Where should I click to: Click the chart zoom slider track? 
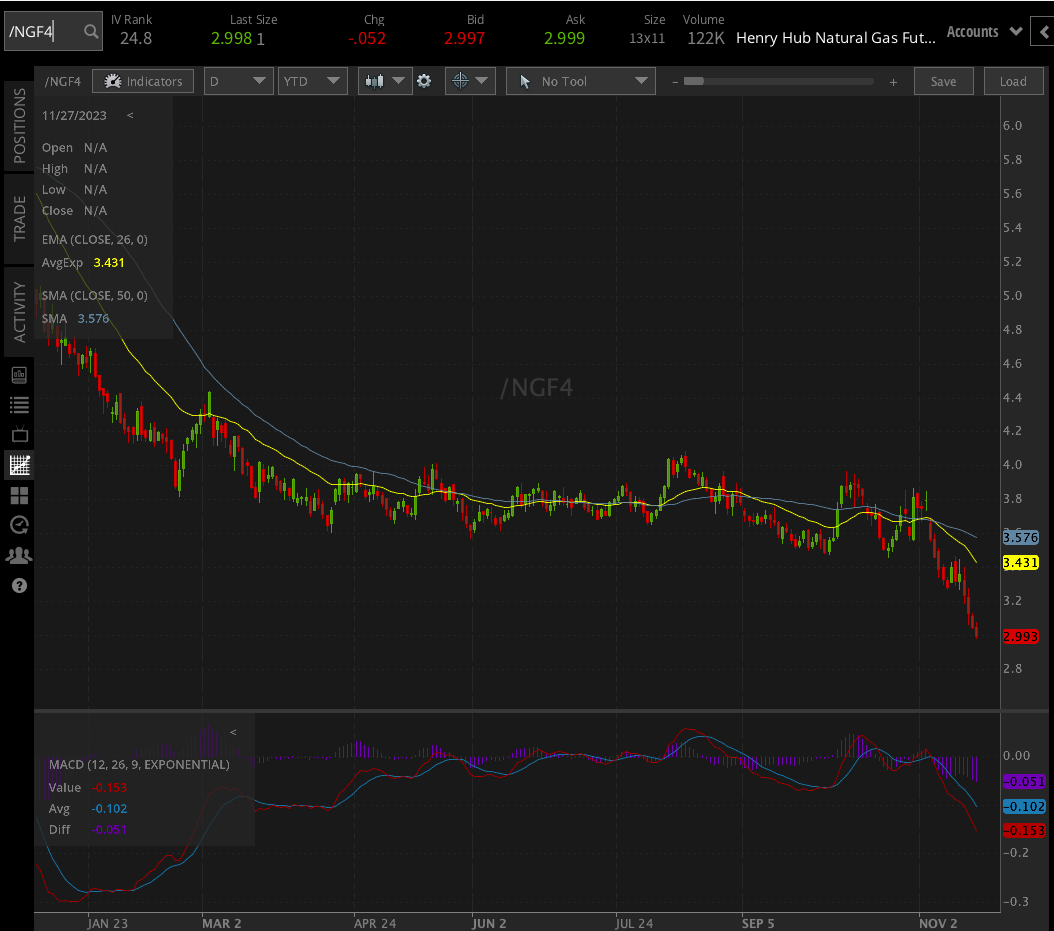(x=782, y=81)
